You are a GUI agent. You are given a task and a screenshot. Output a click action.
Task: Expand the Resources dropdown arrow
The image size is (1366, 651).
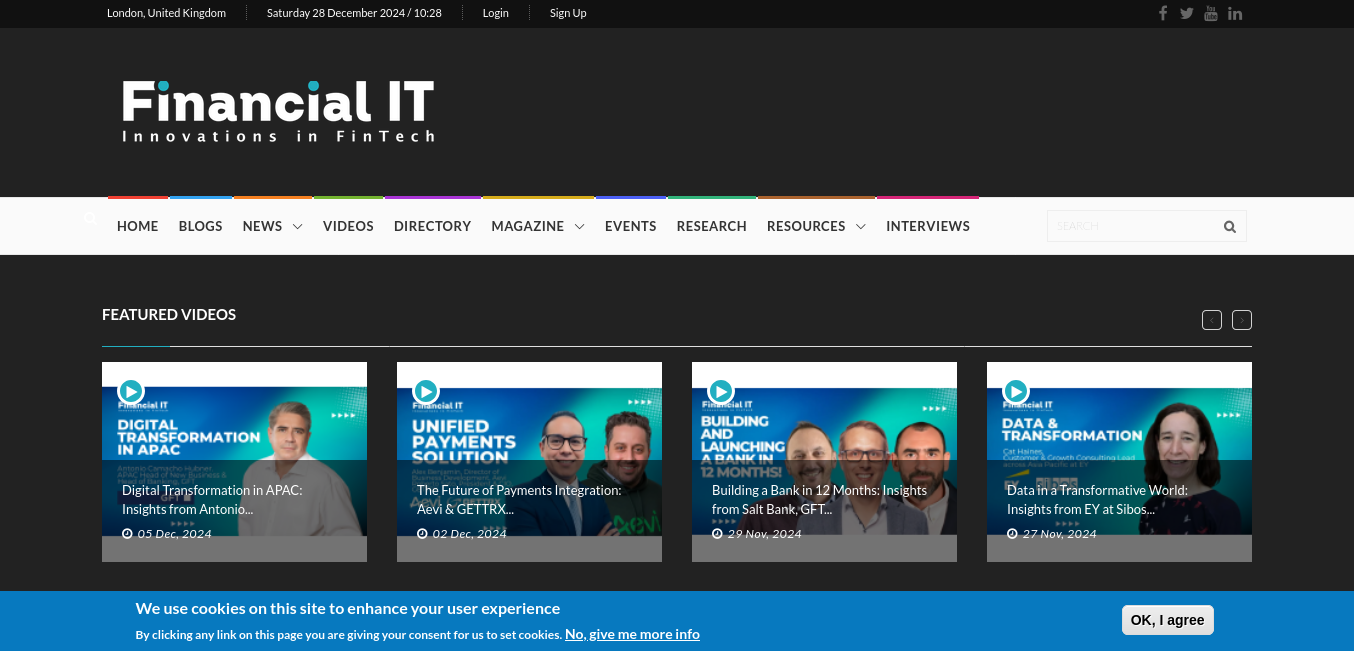coord(860,227)
